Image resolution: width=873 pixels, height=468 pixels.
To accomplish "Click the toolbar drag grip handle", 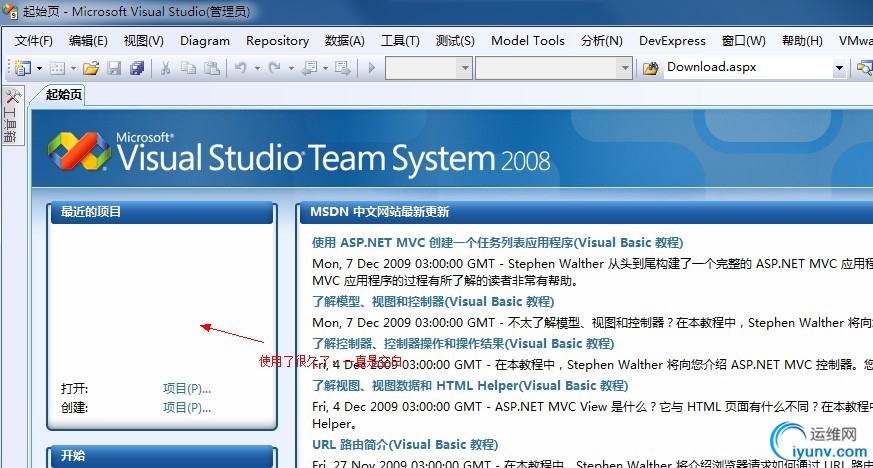I will point(8,68).
